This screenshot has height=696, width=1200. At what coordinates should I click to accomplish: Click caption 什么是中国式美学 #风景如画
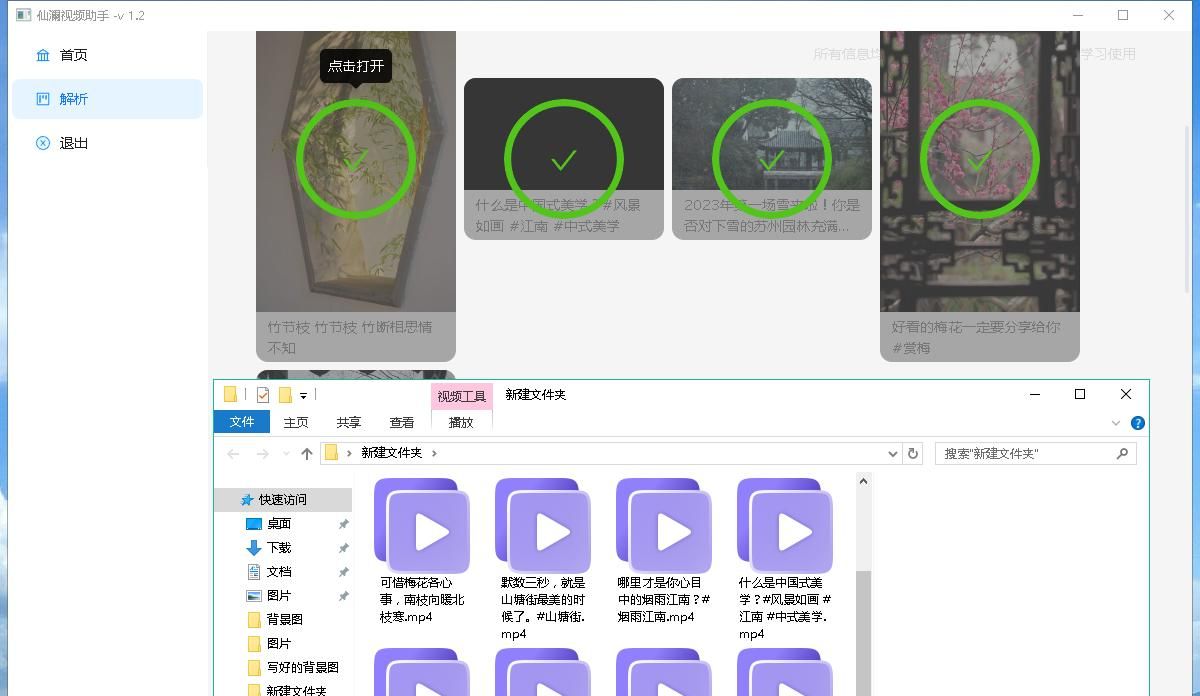558,215
